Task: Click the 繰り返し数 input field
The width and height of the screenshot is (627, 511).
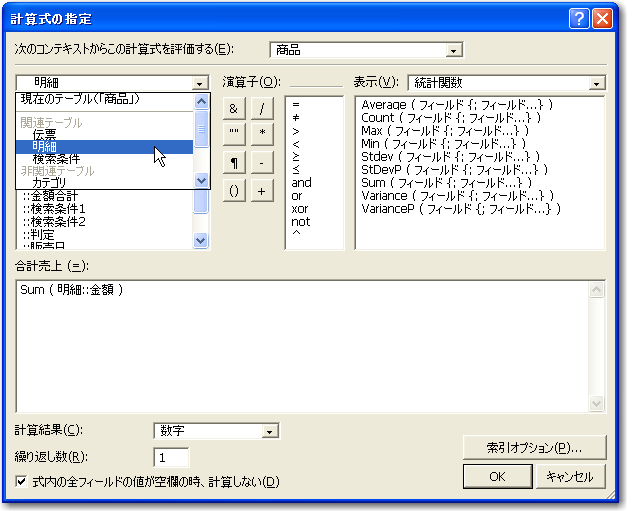Action: click(172, 457)
